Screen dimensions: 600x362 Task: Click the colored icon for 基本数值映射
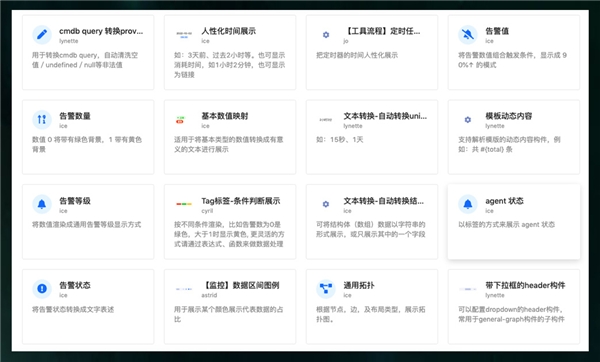click(x=180, y=120)
